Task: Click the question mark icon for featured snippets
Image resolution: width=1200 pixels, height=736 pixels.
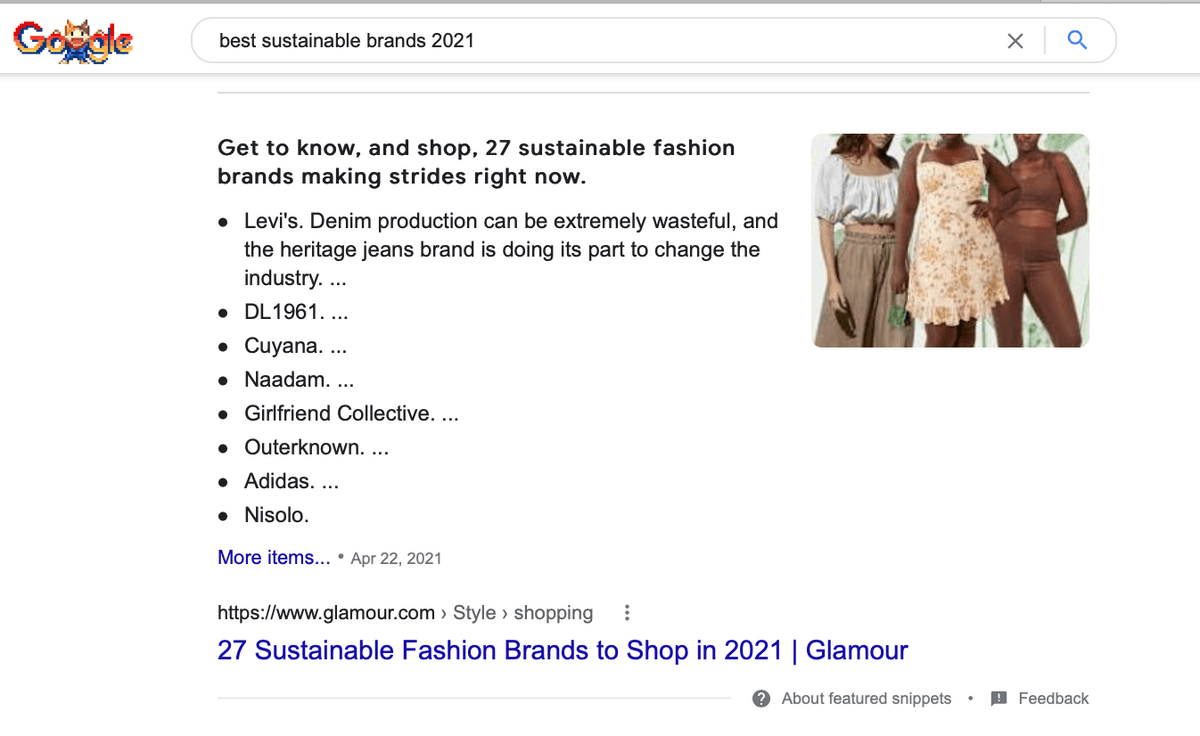Action: click(761, 698)
